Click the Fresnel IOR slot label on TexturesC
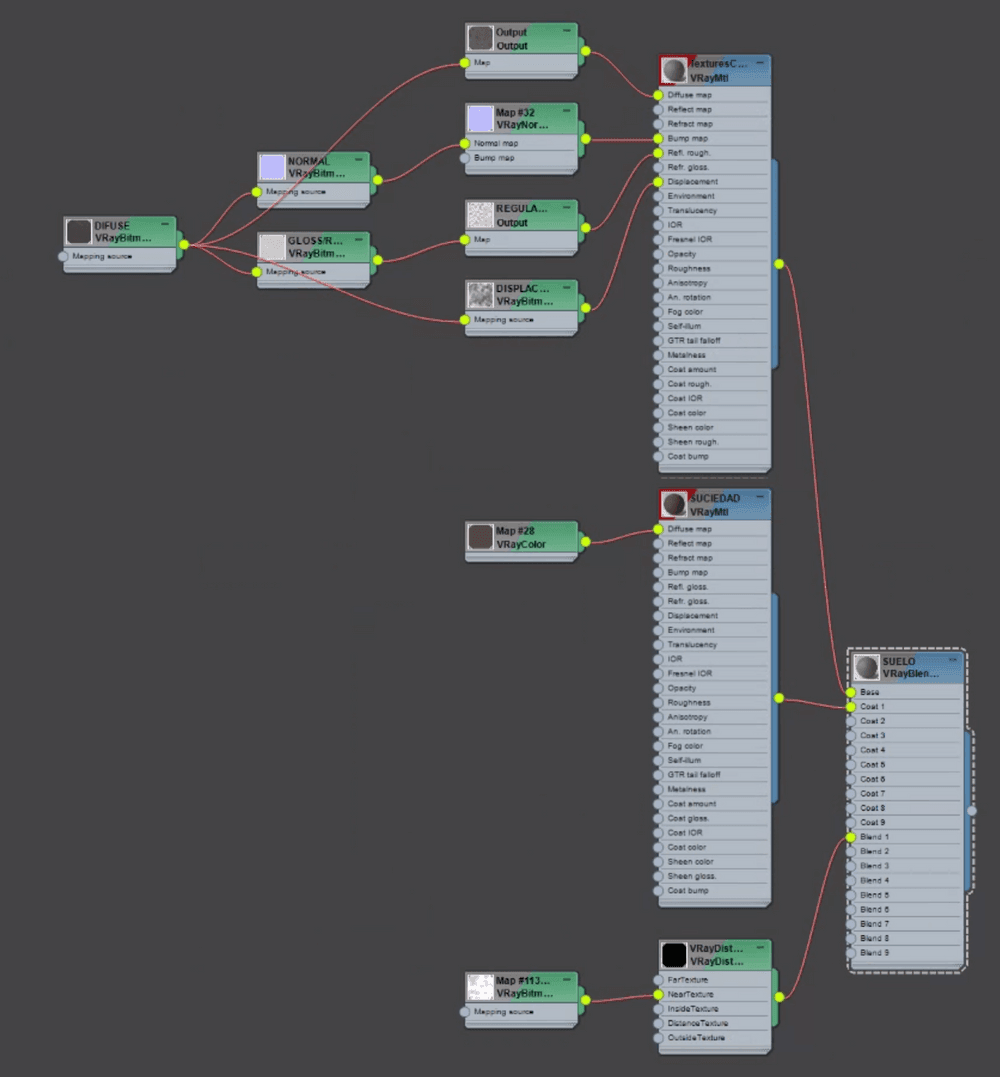The image size is (1000, 1077). 690,240
